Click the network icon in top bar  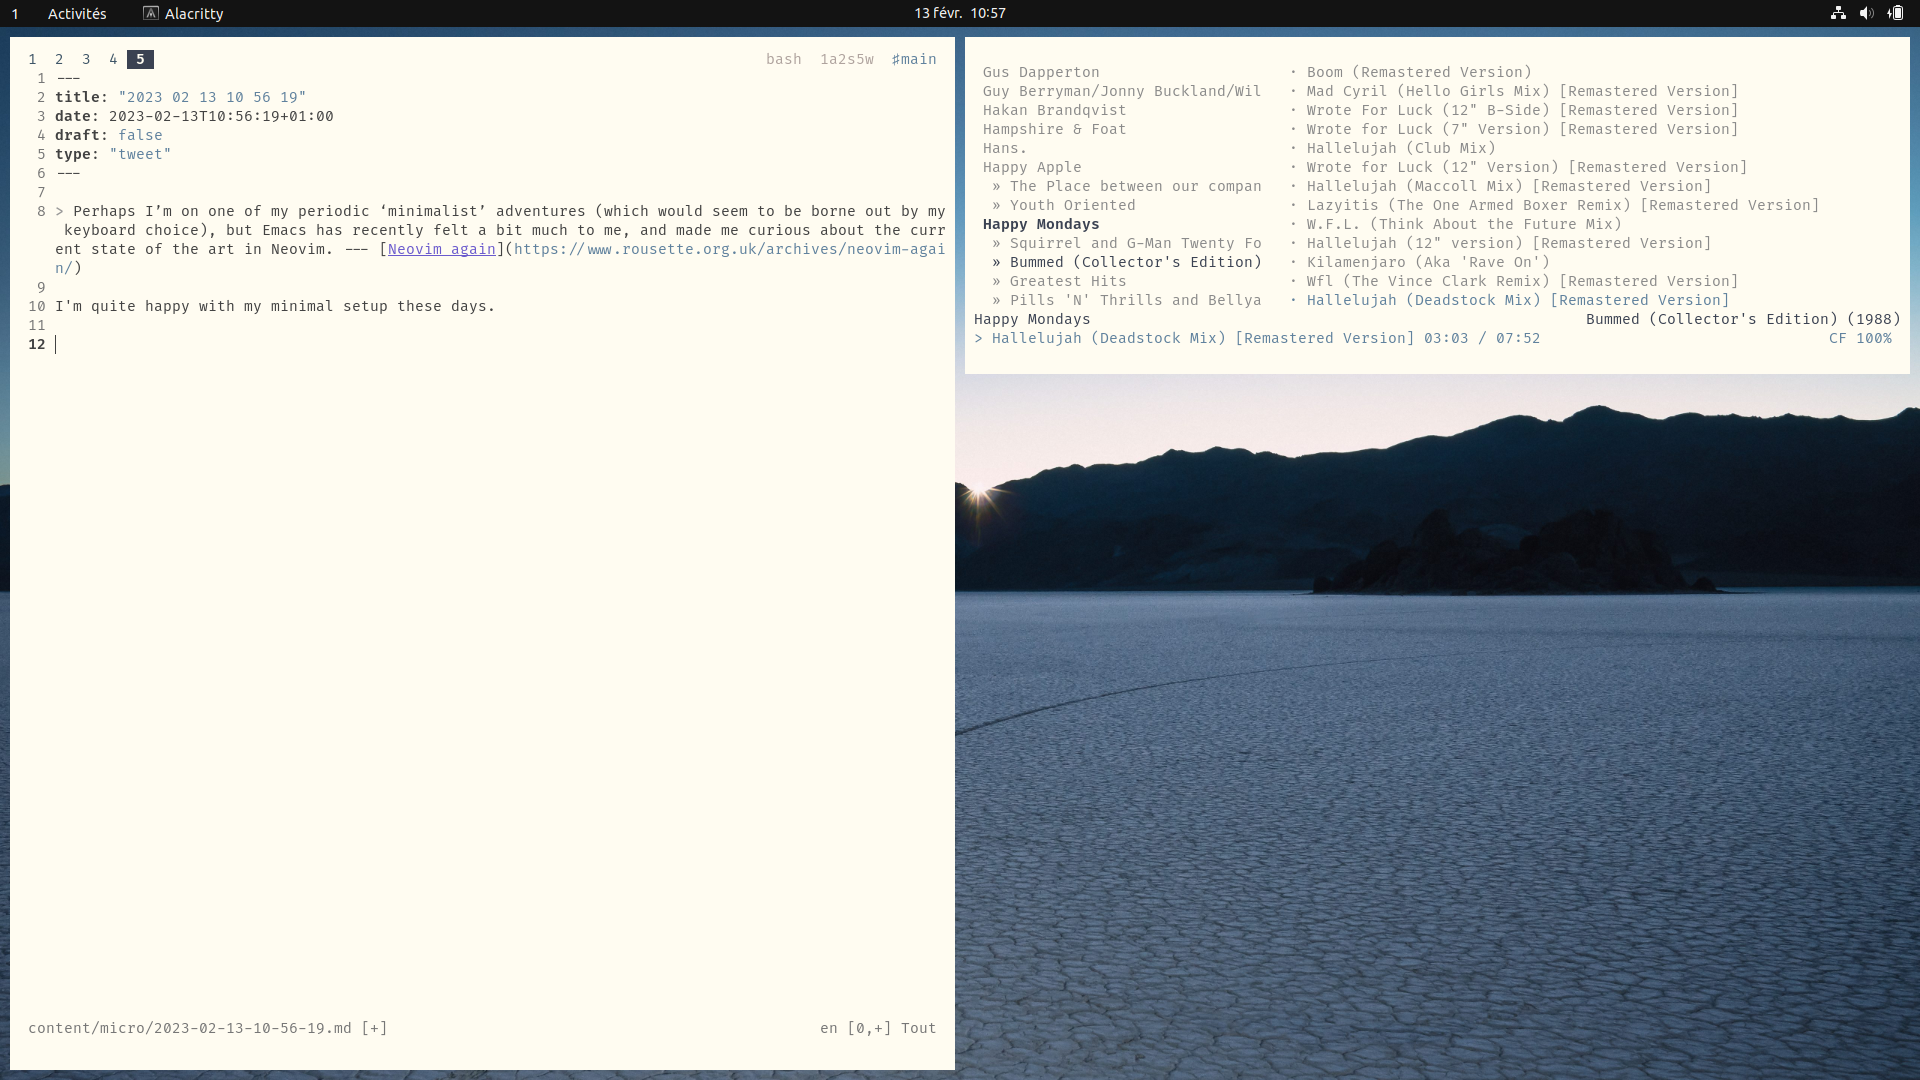(x=1838, y=13)
